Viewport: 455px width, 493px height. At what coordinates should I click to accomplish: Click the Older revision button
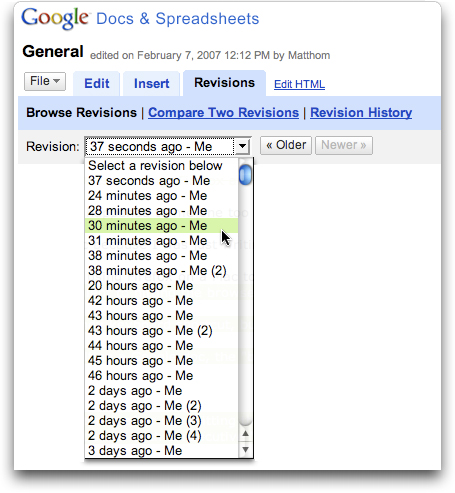tap(286, 145)
